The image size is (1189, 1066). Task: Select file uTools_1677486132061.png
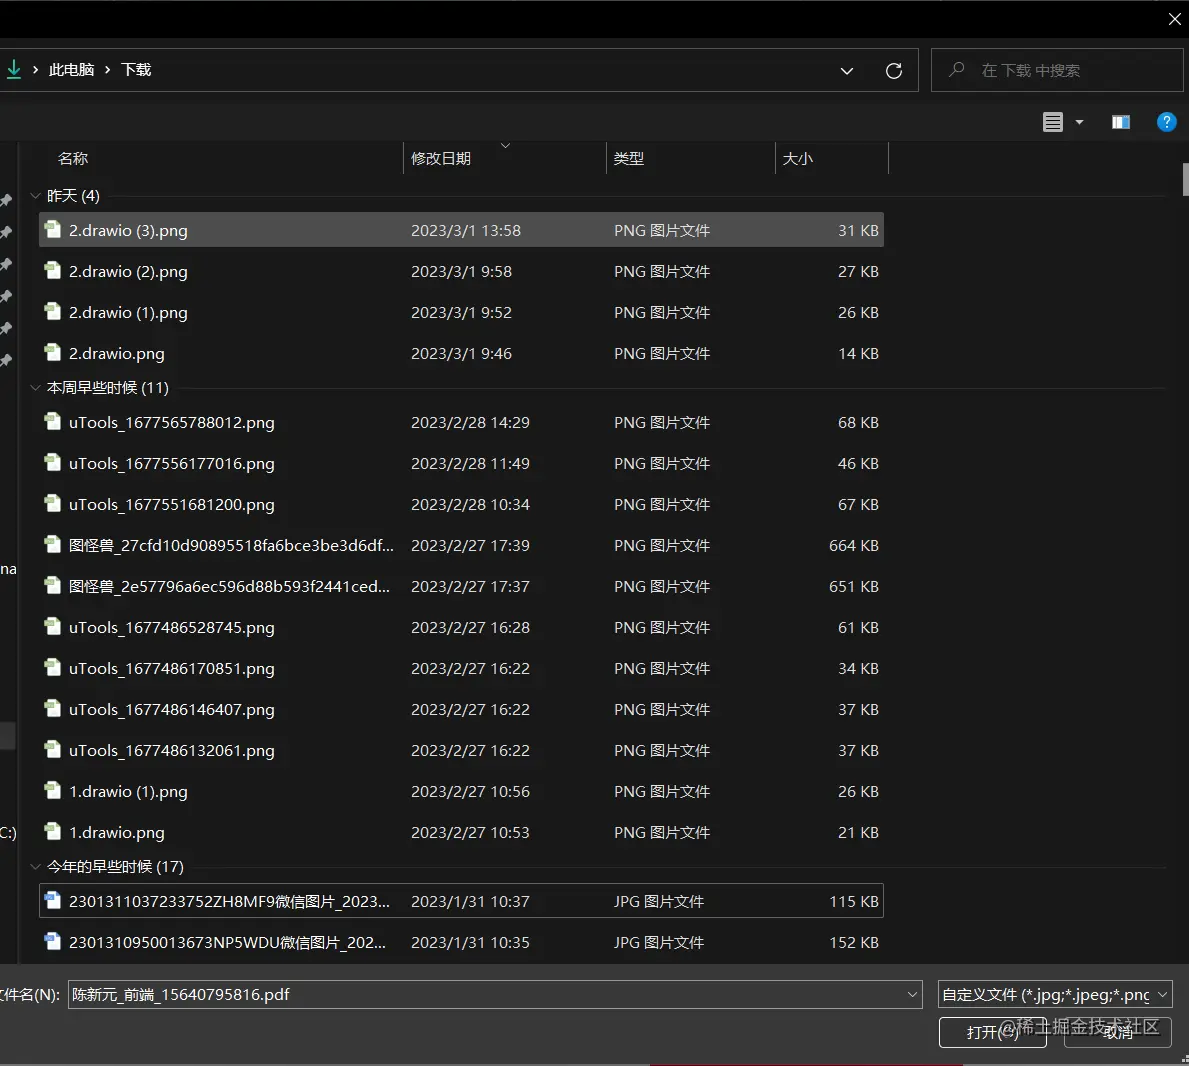[x=461, y=750]
